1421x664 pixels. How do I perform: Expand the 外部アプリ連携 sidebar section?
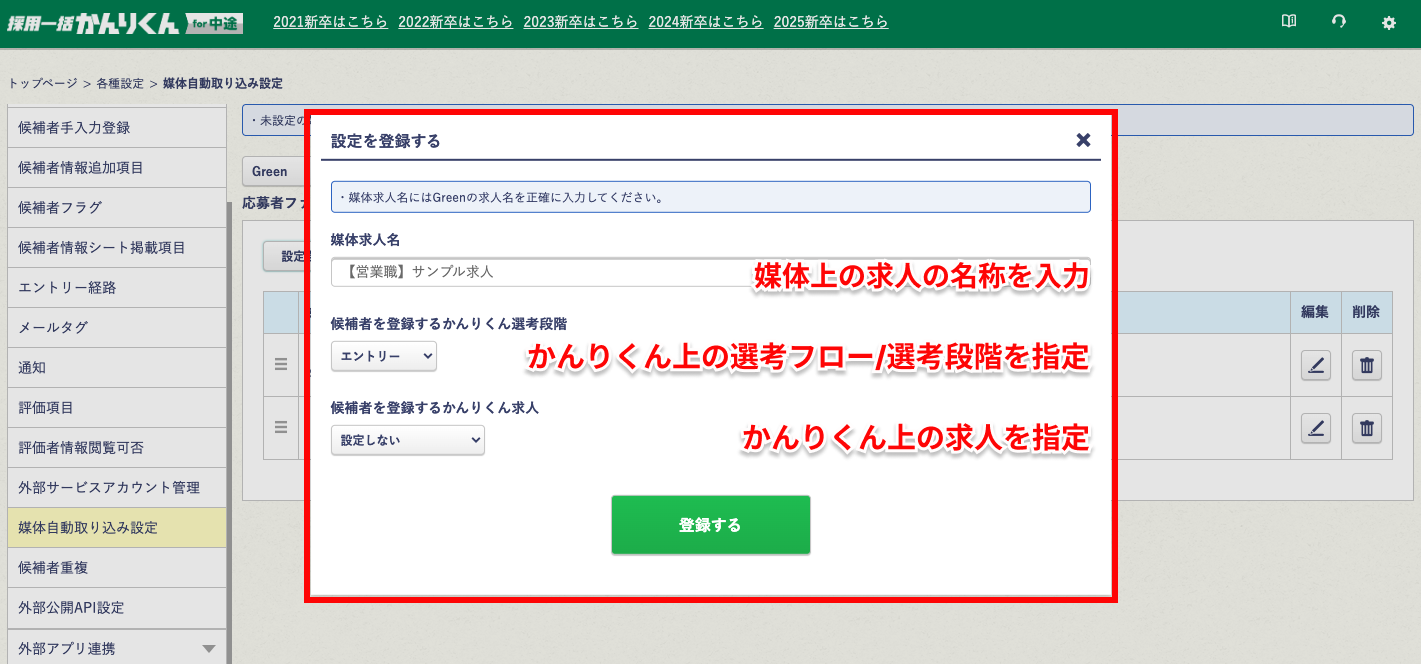pos(117,648)
